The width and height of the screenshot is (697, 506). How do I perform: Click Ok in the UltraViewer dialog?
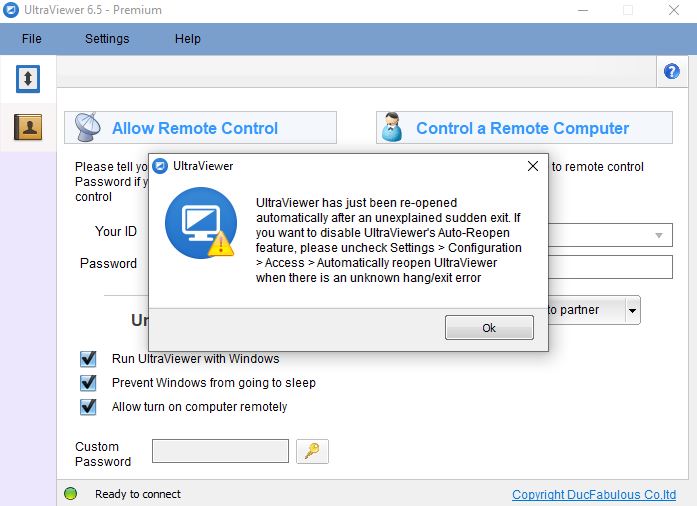click(x=489, y=328)
